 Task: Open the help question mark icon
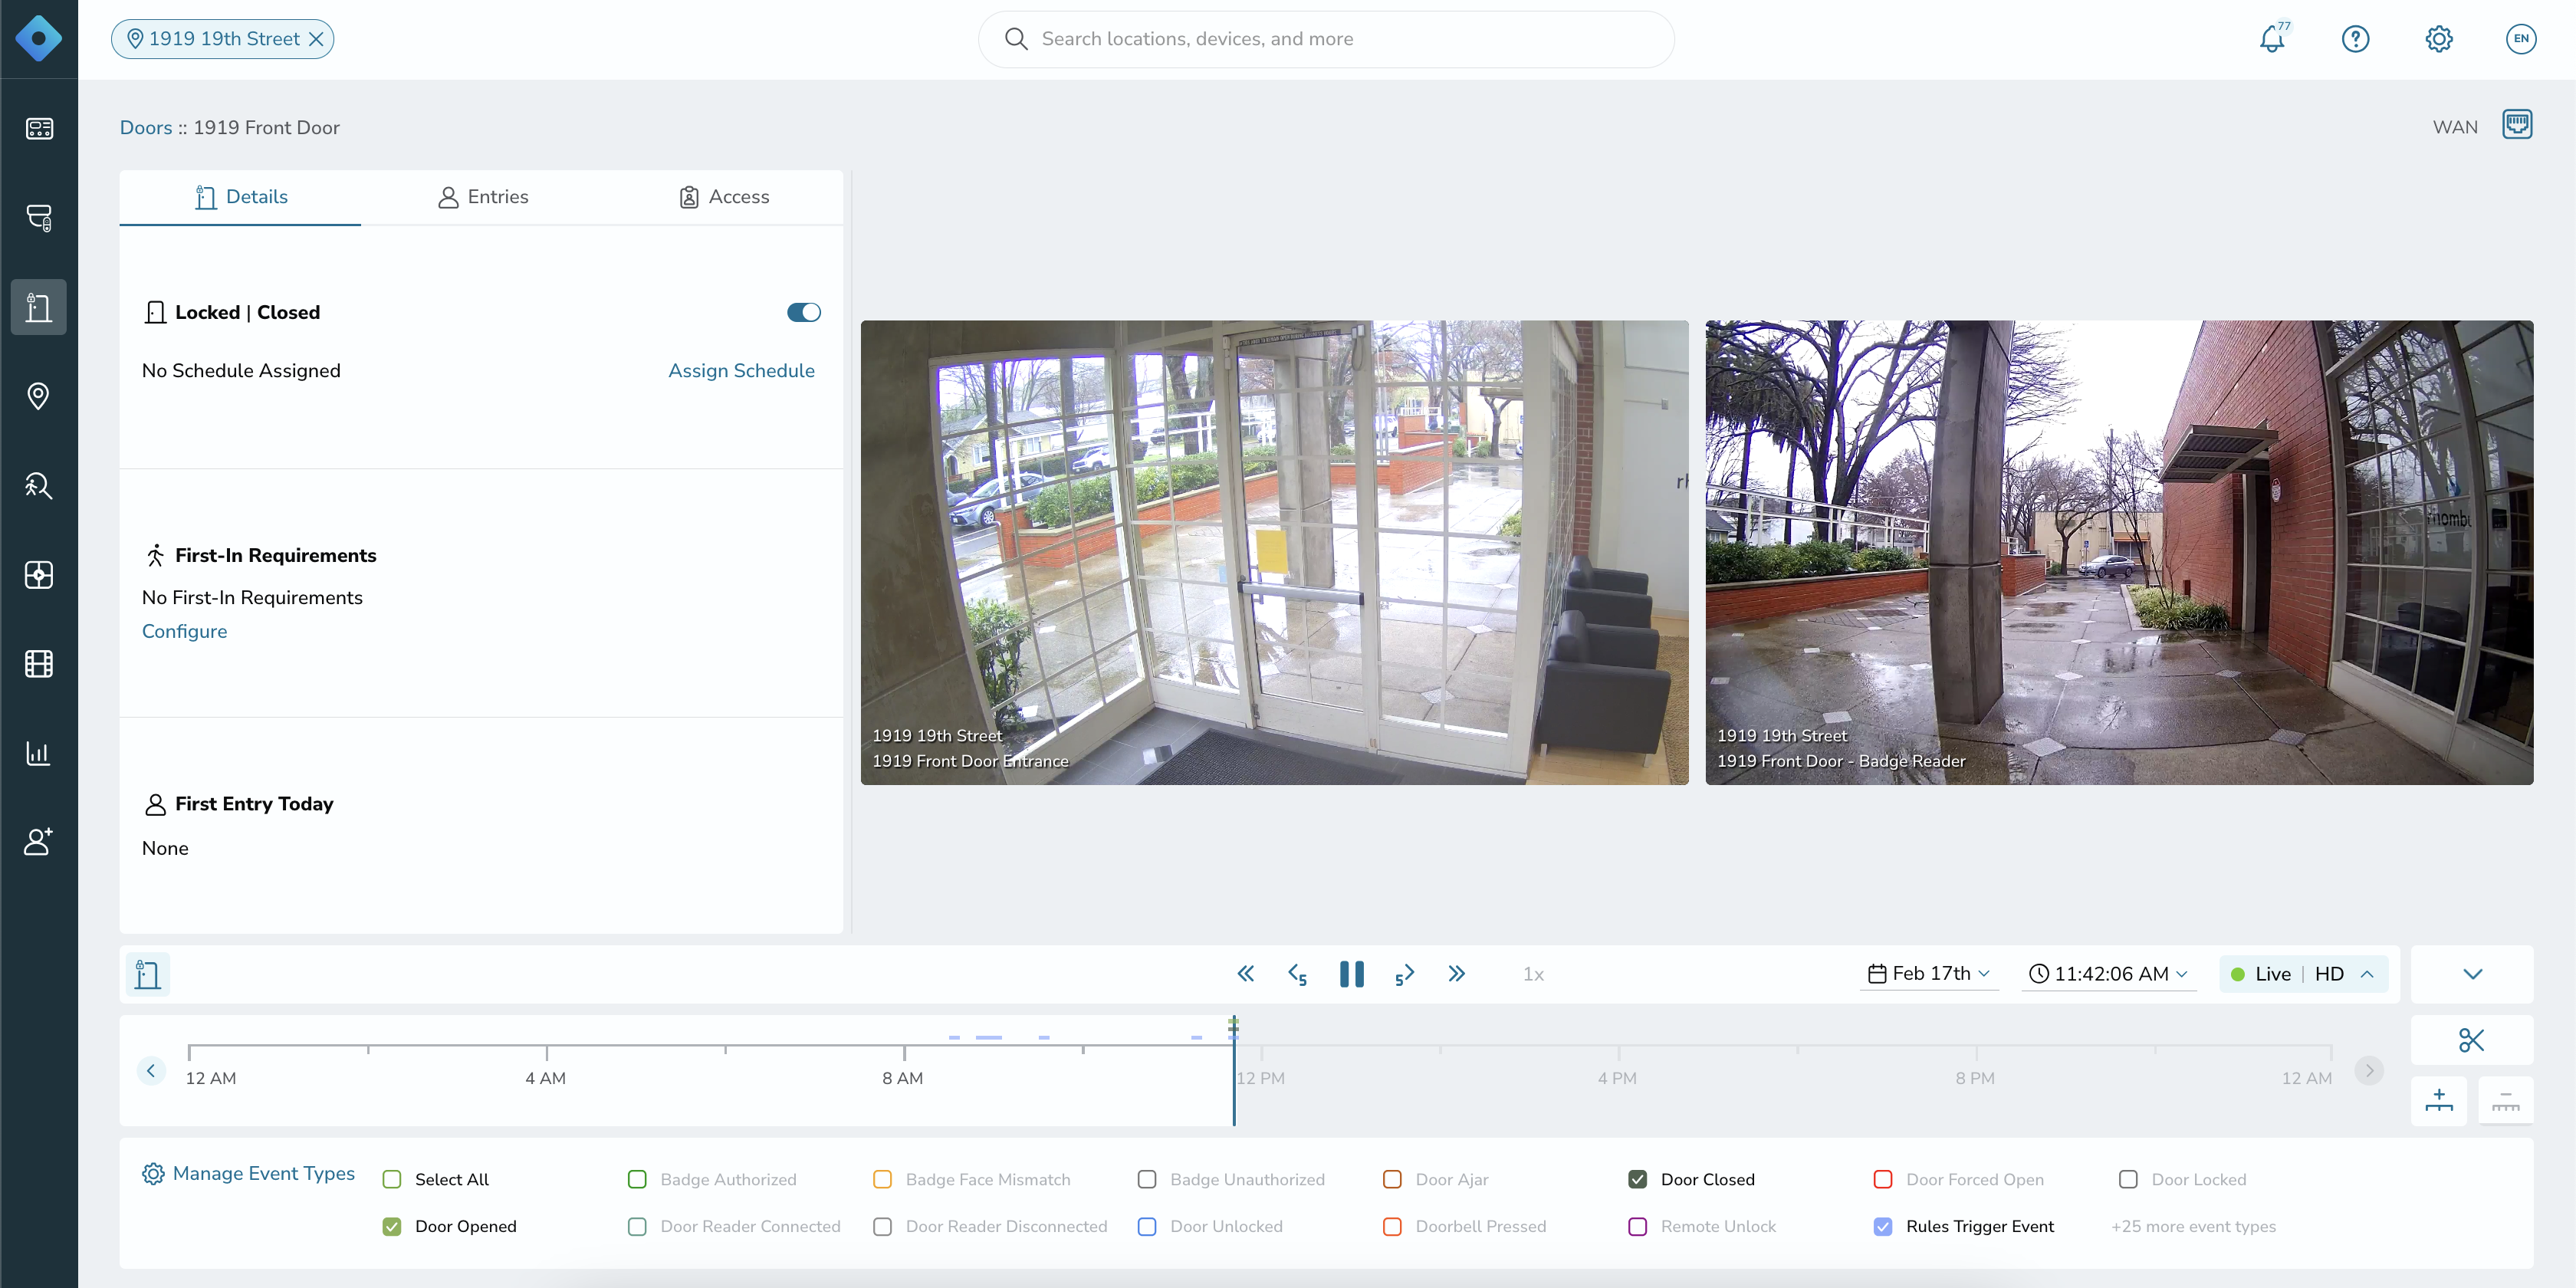coord(2355,39)
